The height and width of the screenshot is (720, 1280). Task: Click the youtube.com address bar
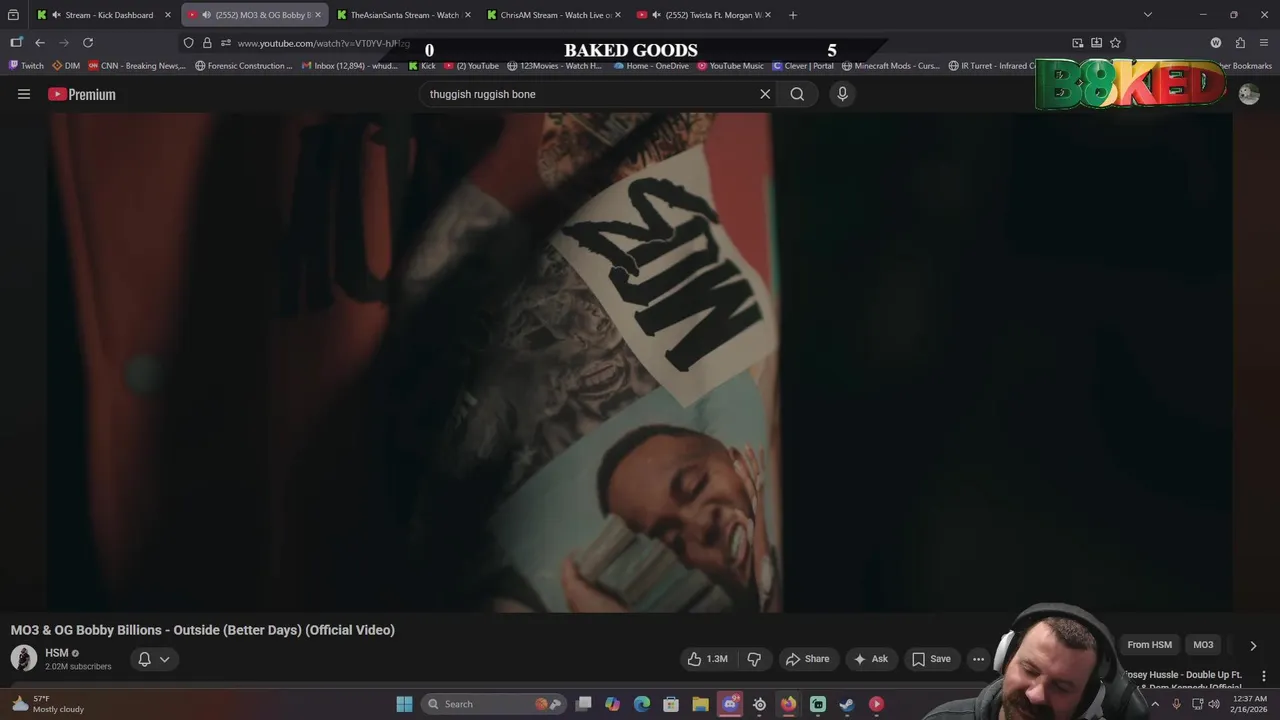[x=324, y=43]
